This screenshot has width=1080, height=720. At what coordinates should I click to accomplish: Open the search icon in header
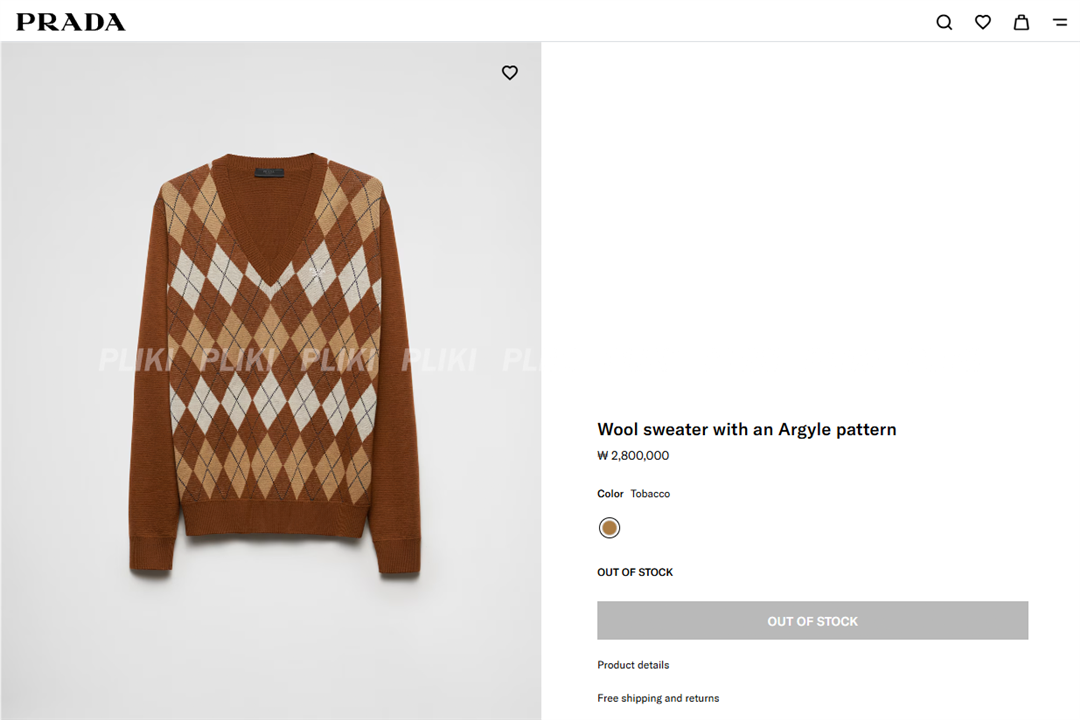coord(944,22)
